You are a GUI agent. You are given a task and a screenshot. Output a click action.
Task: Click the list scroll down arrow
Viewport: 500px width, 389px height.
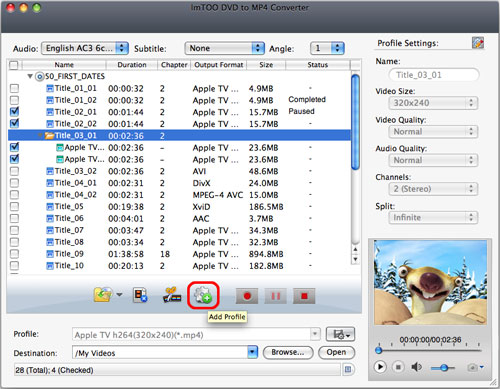point(355,259)
